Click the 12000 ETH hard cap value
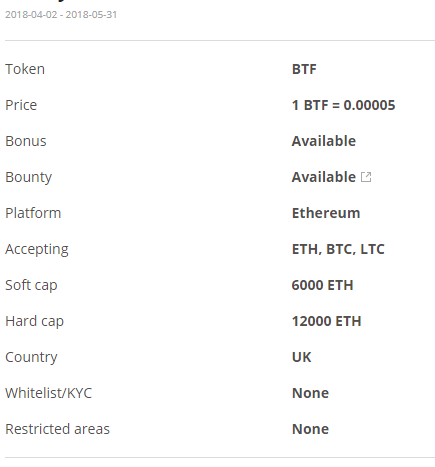 pos(326,321)
